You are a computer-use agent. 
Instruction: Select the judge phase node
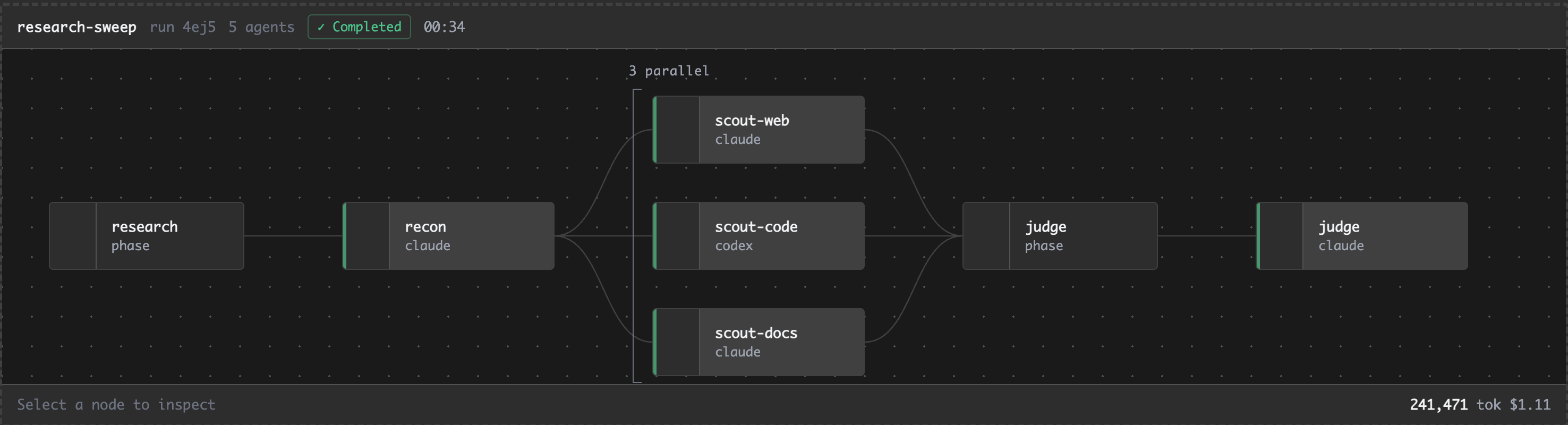point(1060,236)
